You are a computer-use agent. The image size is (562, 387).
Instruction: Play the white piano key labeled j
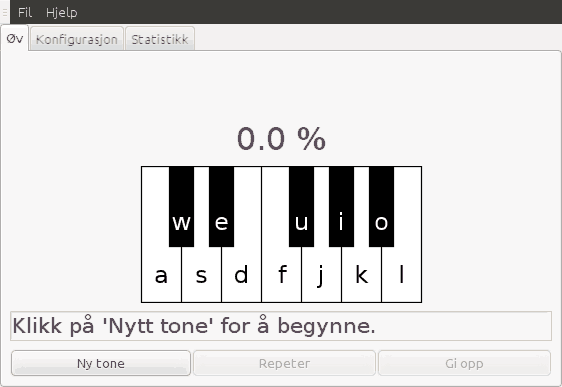click(x=322, y=275)
